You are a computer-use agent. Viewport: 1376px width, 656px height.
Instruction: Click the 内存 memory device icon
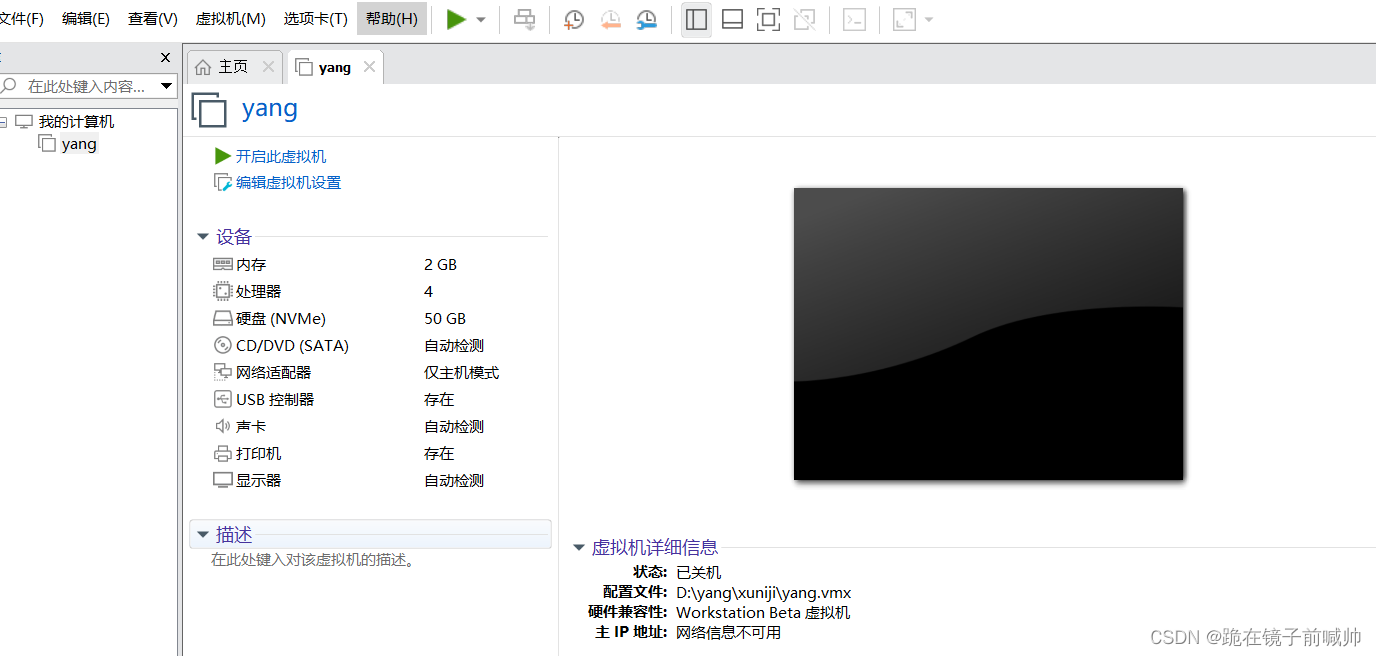point(223,264)
